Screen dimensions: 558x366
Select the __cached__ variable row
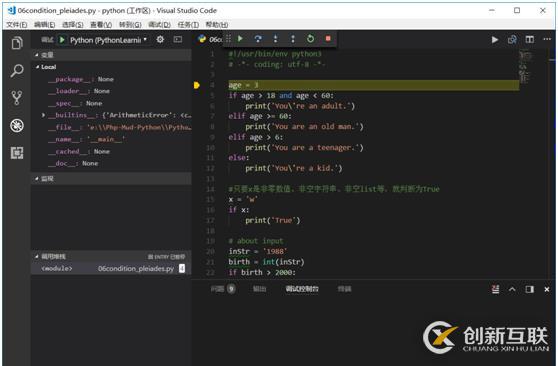111,151
